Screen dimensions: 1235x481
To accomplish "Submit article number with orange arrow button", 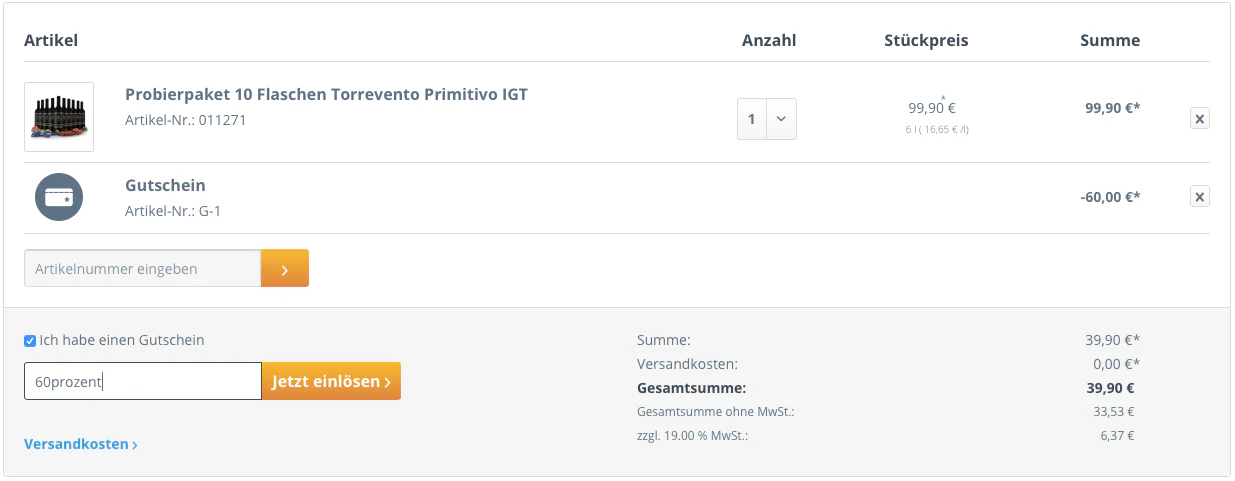I will [x=285, y=268].
